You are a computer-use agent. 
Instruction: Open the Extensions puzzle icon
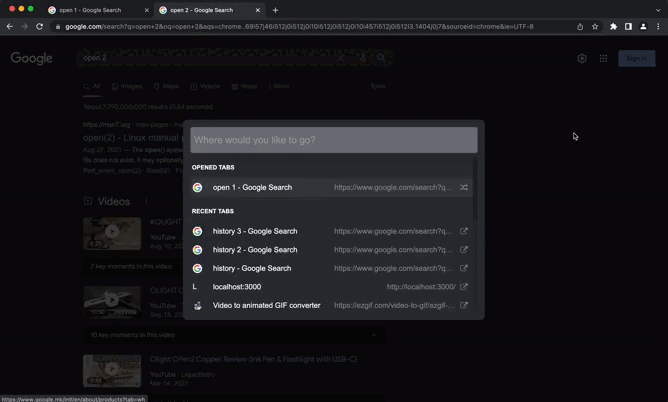coord(613,26)
